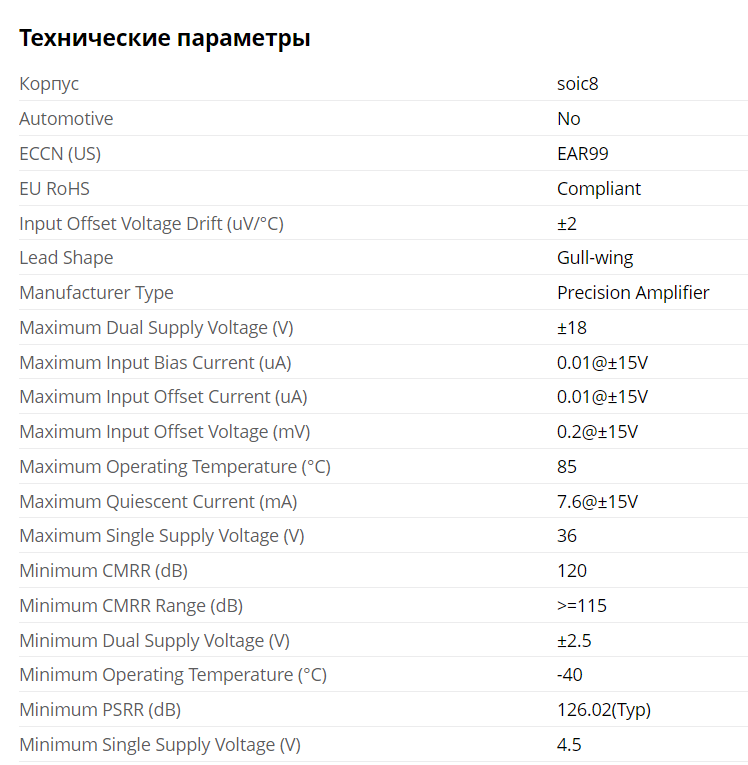Click "Maximum Input Bias Current (uA)" label

point(155,363)
